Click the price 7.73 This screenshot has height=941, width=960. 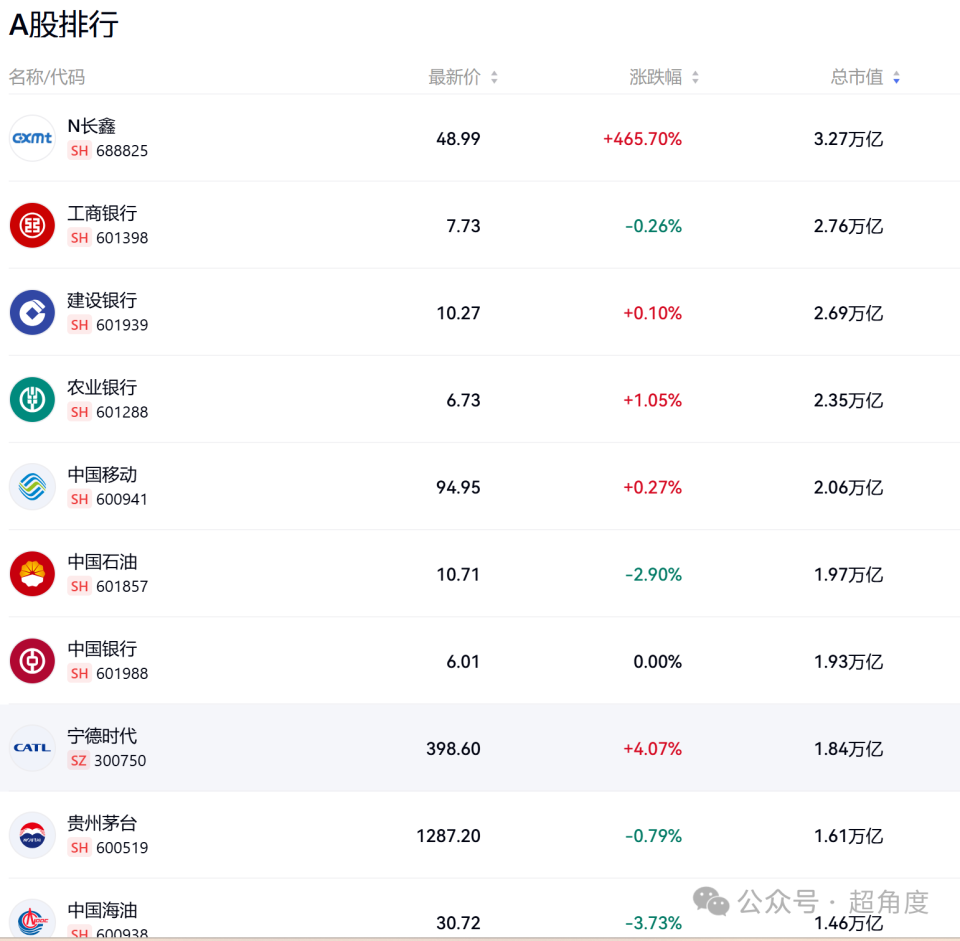pyautogui.click(x=463, y=226)
